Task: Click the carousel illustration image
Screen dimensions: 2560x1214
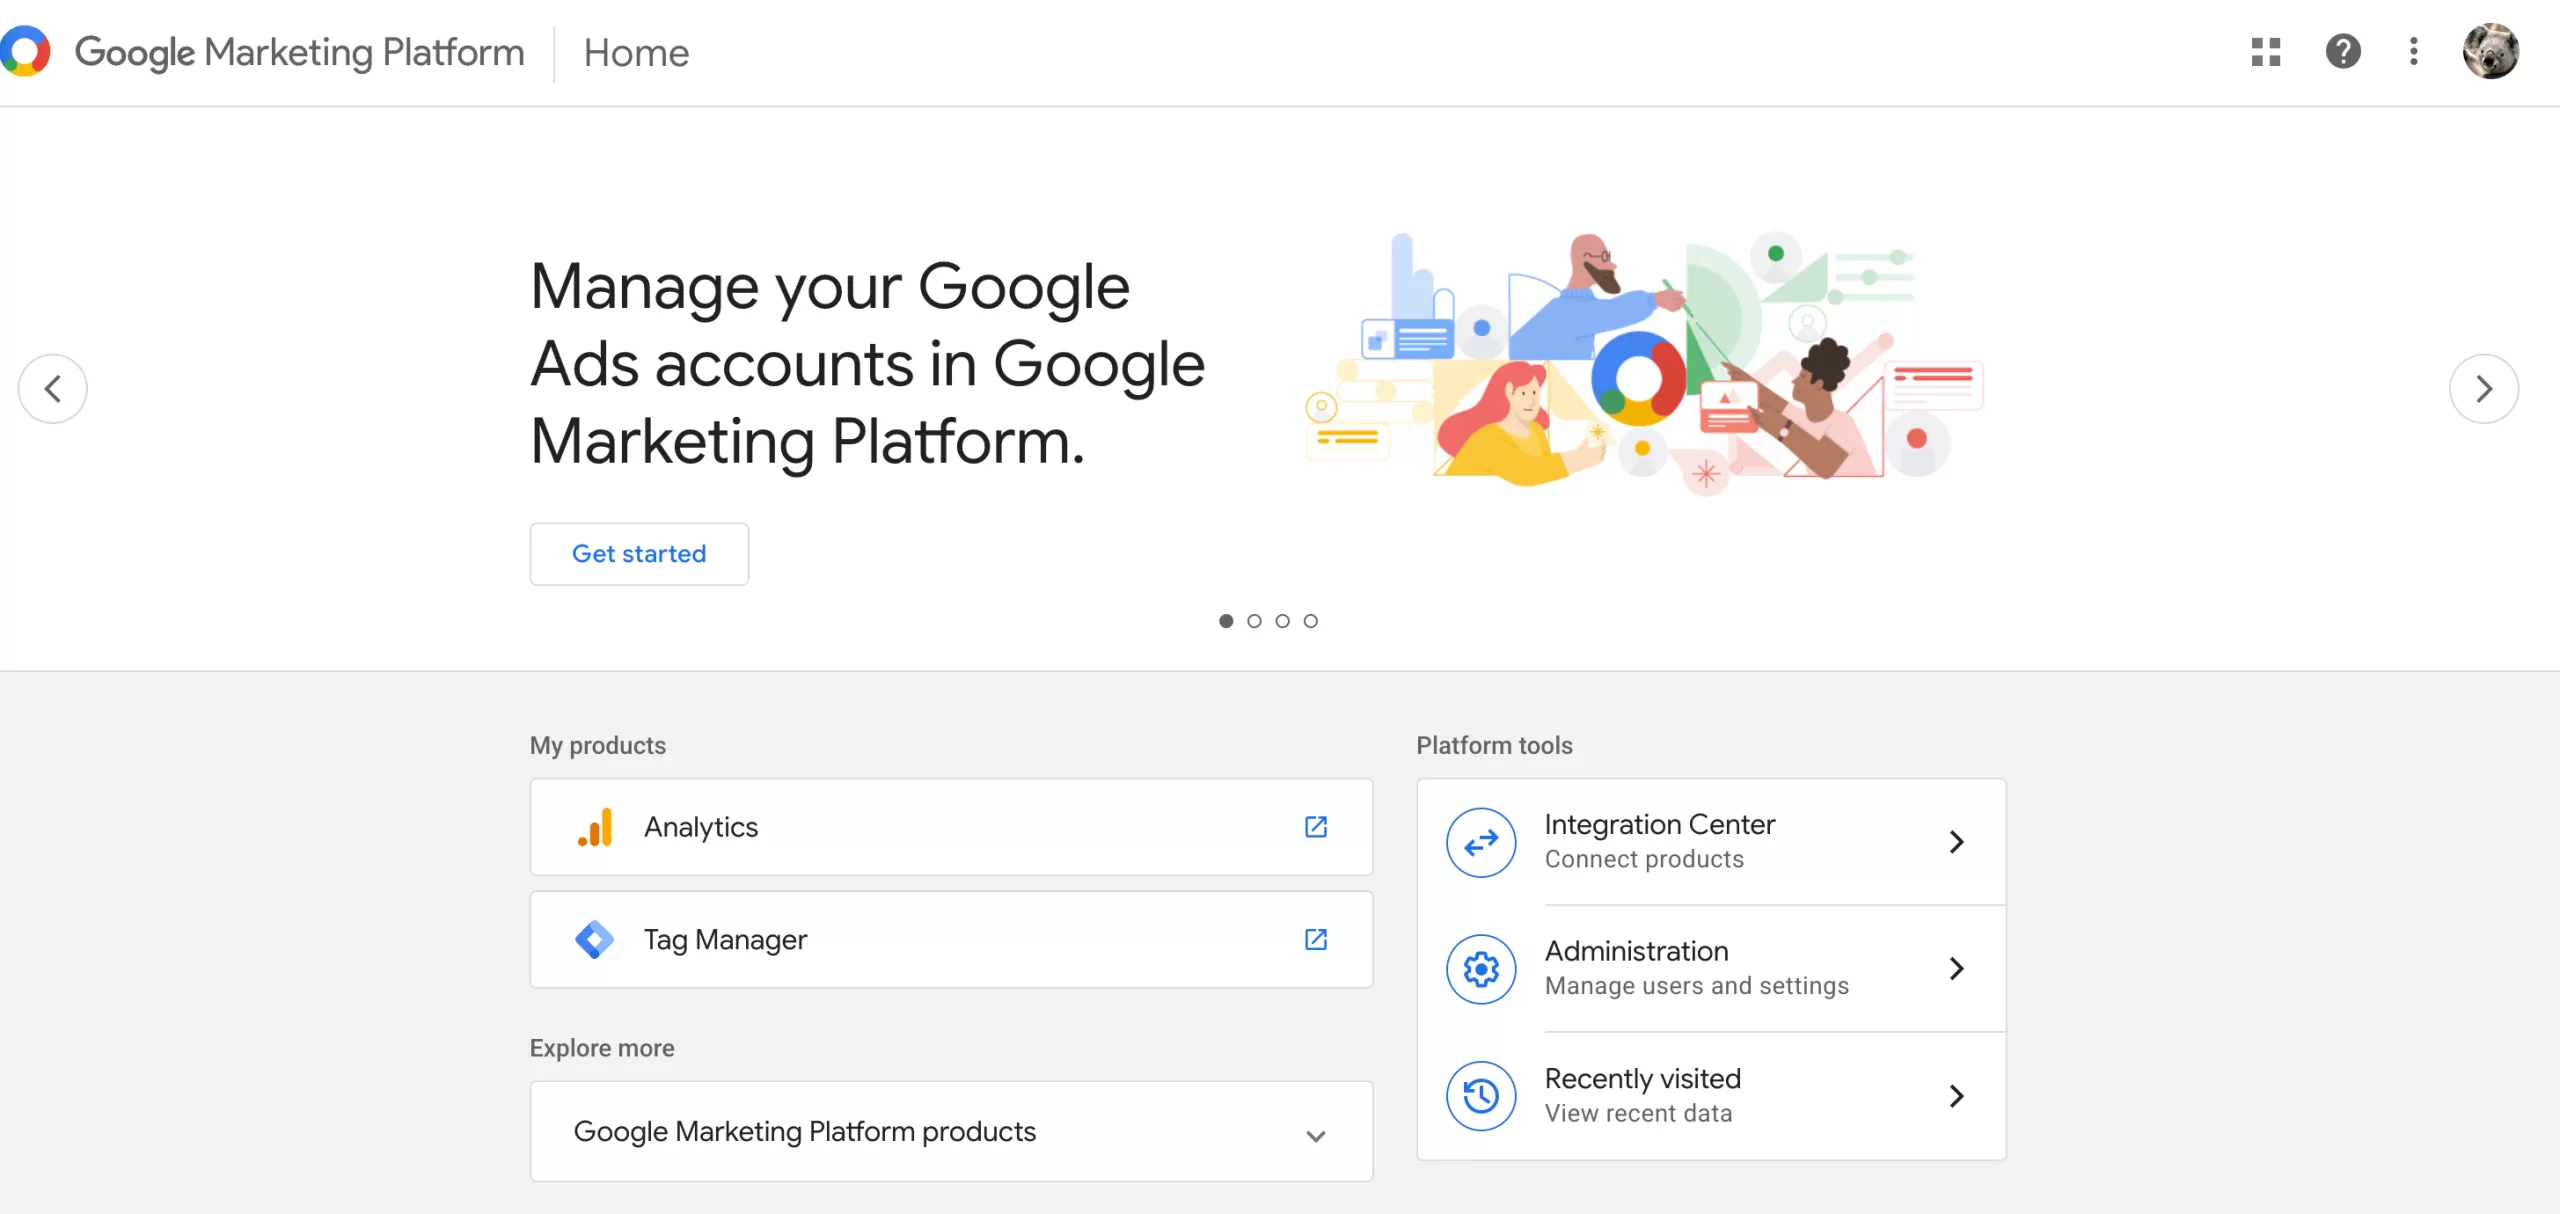Action: [1644, 364]
